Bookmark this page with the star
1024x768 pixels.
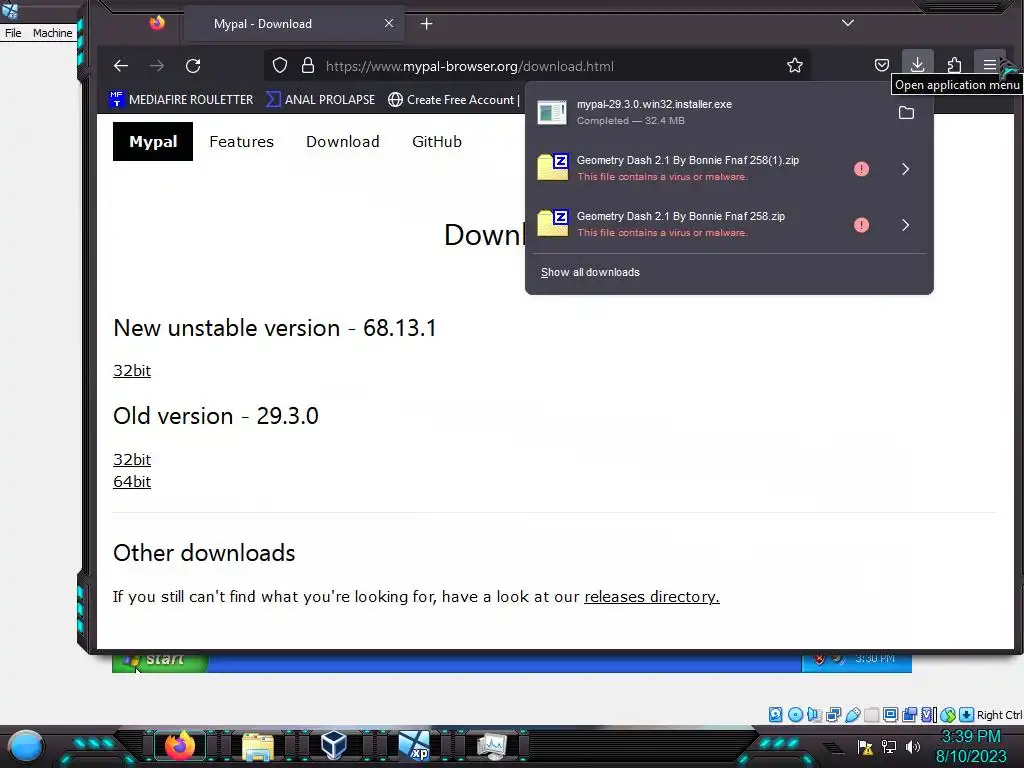click(x=795, y=65)
